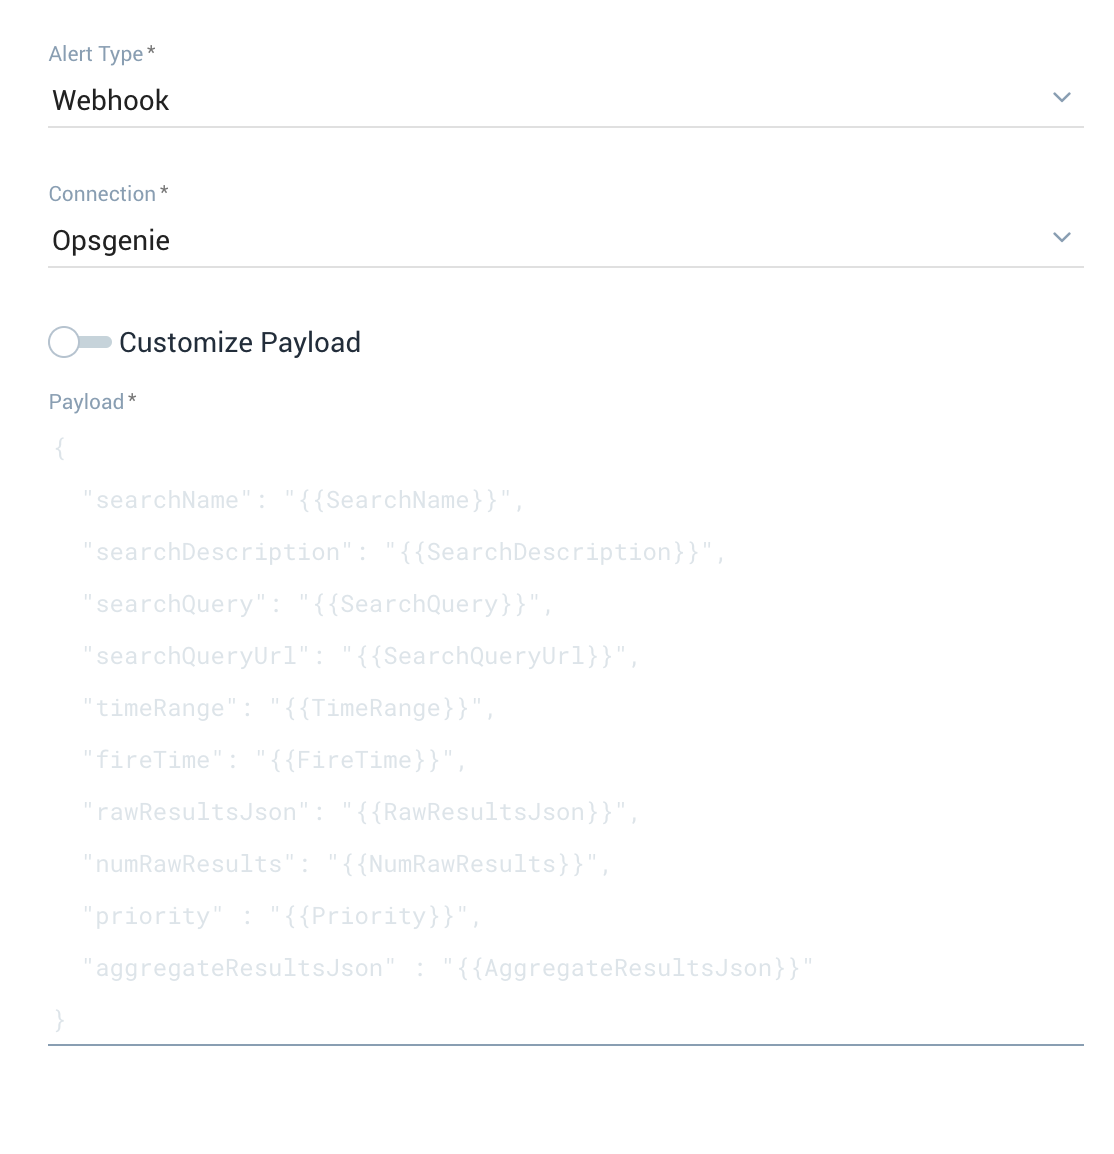Click inside the Payload editor area

coord(400,700)
